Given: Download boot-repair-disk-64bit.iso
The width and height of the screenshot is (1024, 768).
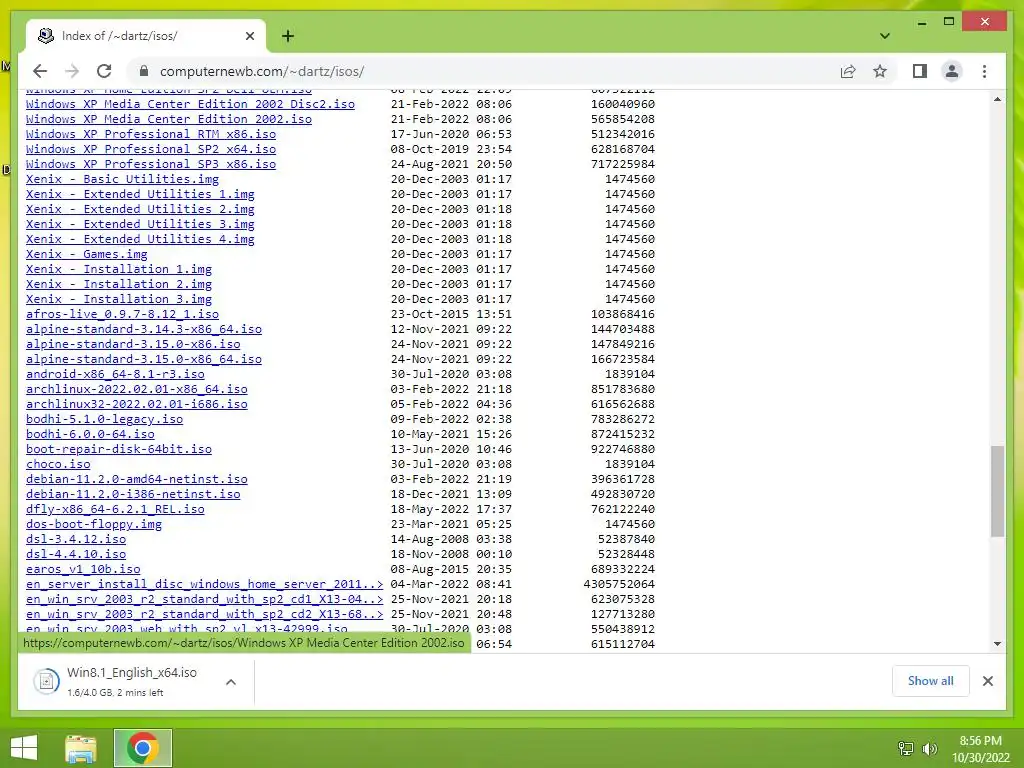Looking at the screenshot, I should [x=119, y=449].
